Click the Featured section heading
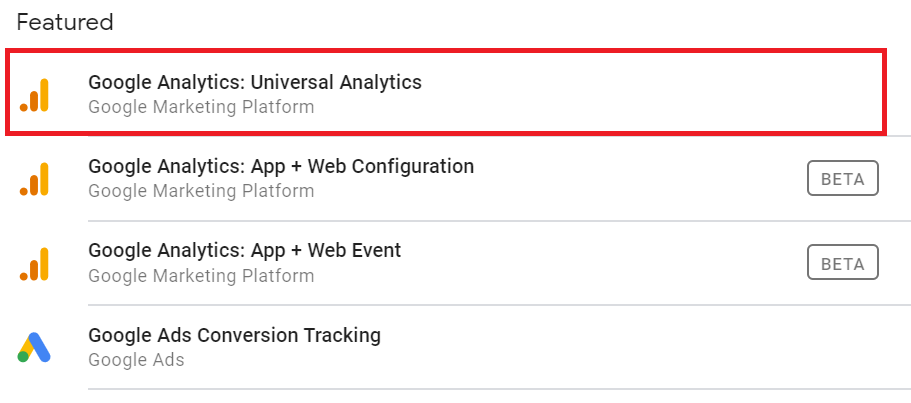The width and height of the screenshot is (911, 403). click(x=64, y=22)
